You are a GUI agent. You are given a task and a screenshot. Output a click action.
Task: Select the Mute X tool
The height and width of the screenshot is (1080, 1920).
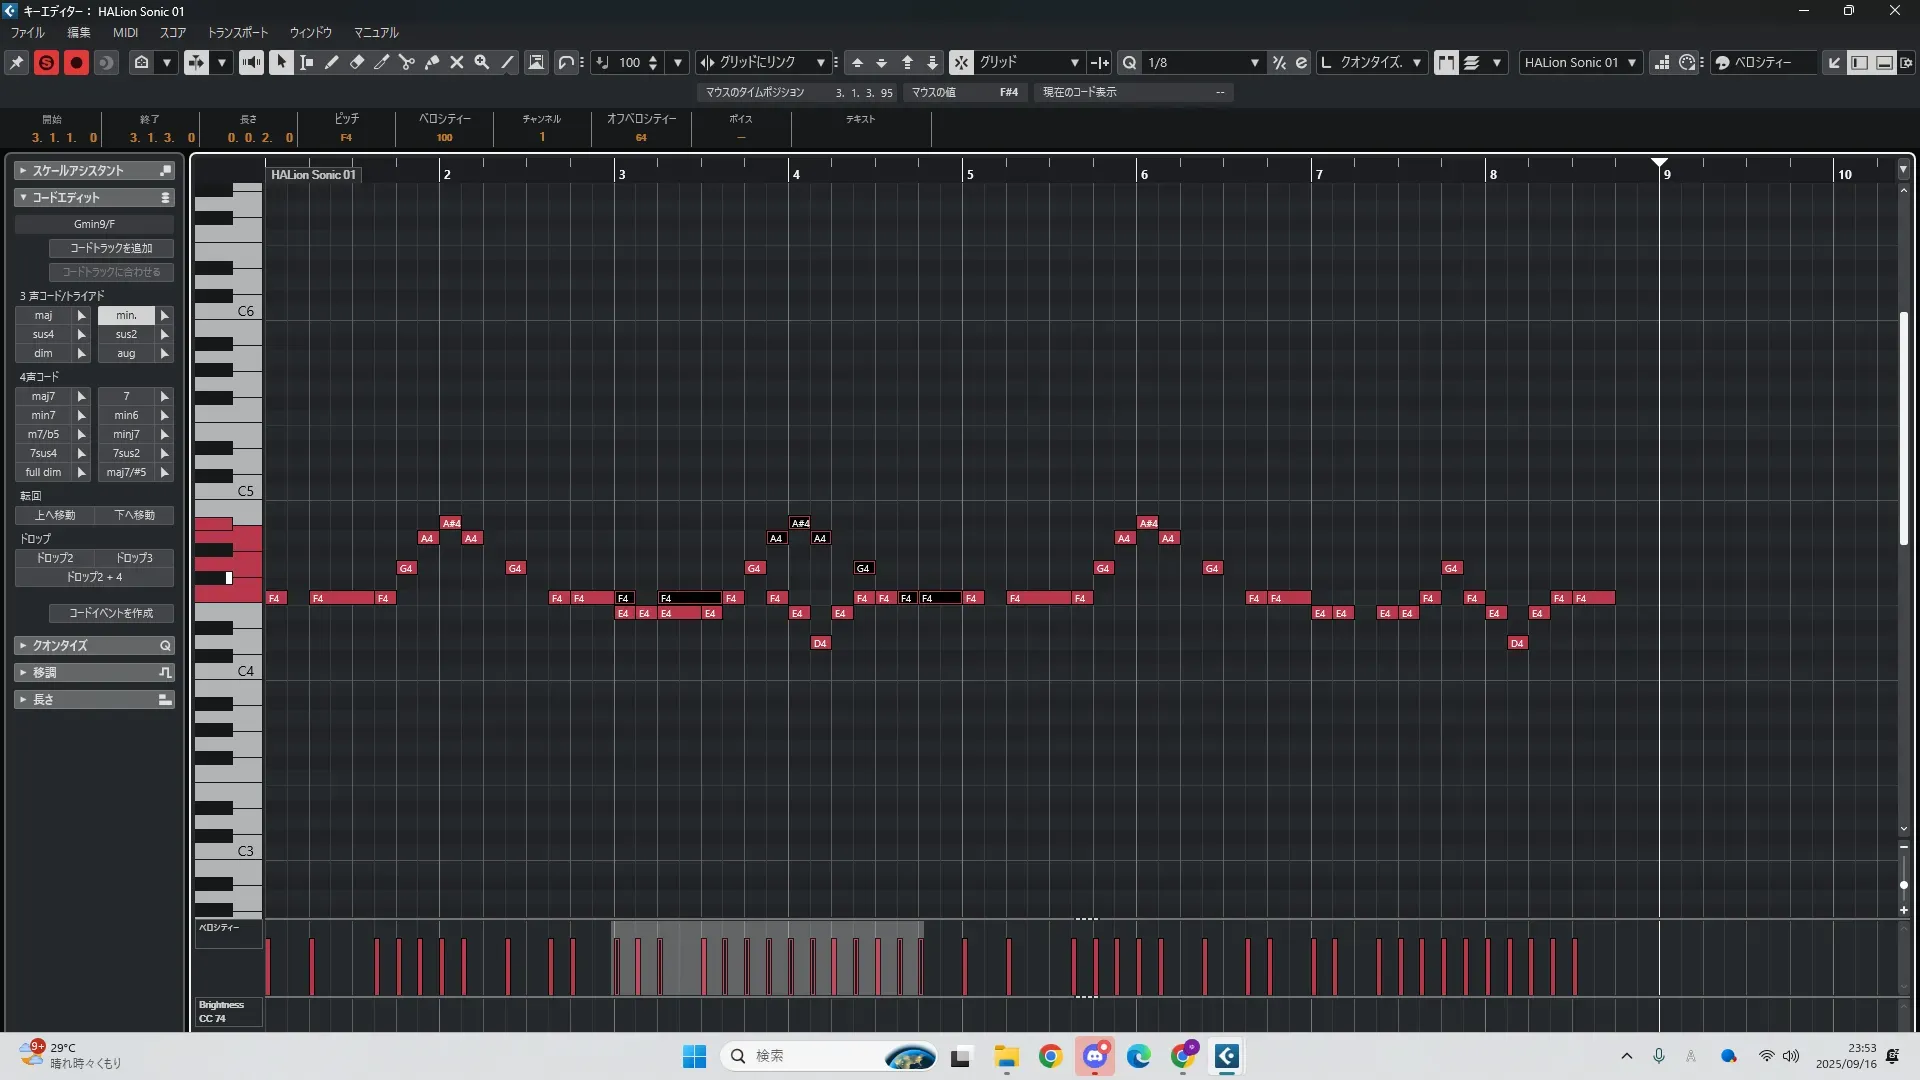(457, 62)
